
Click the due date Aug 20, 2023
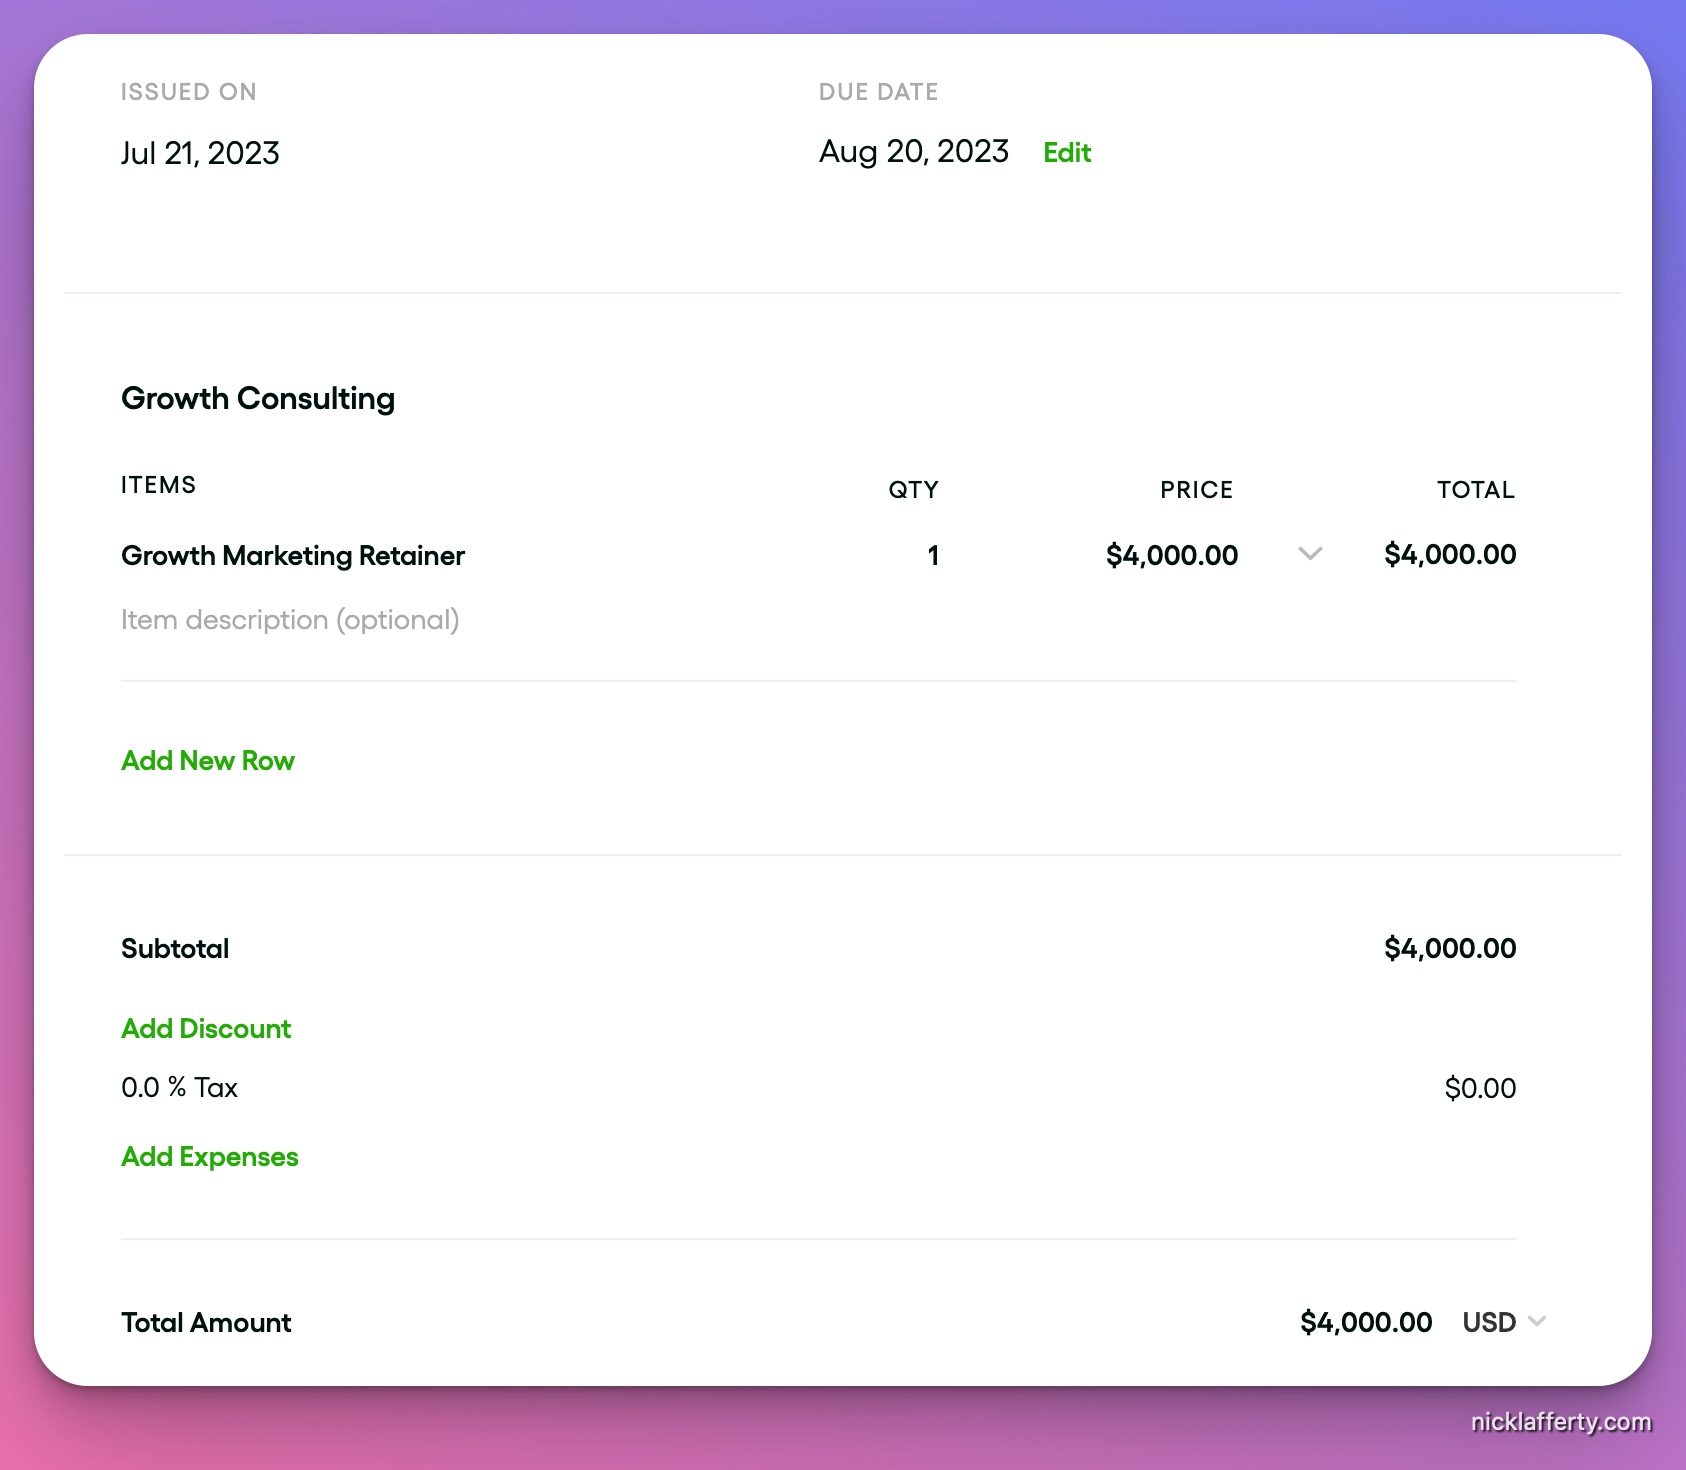pyautogui.click(x=912, y=151)
